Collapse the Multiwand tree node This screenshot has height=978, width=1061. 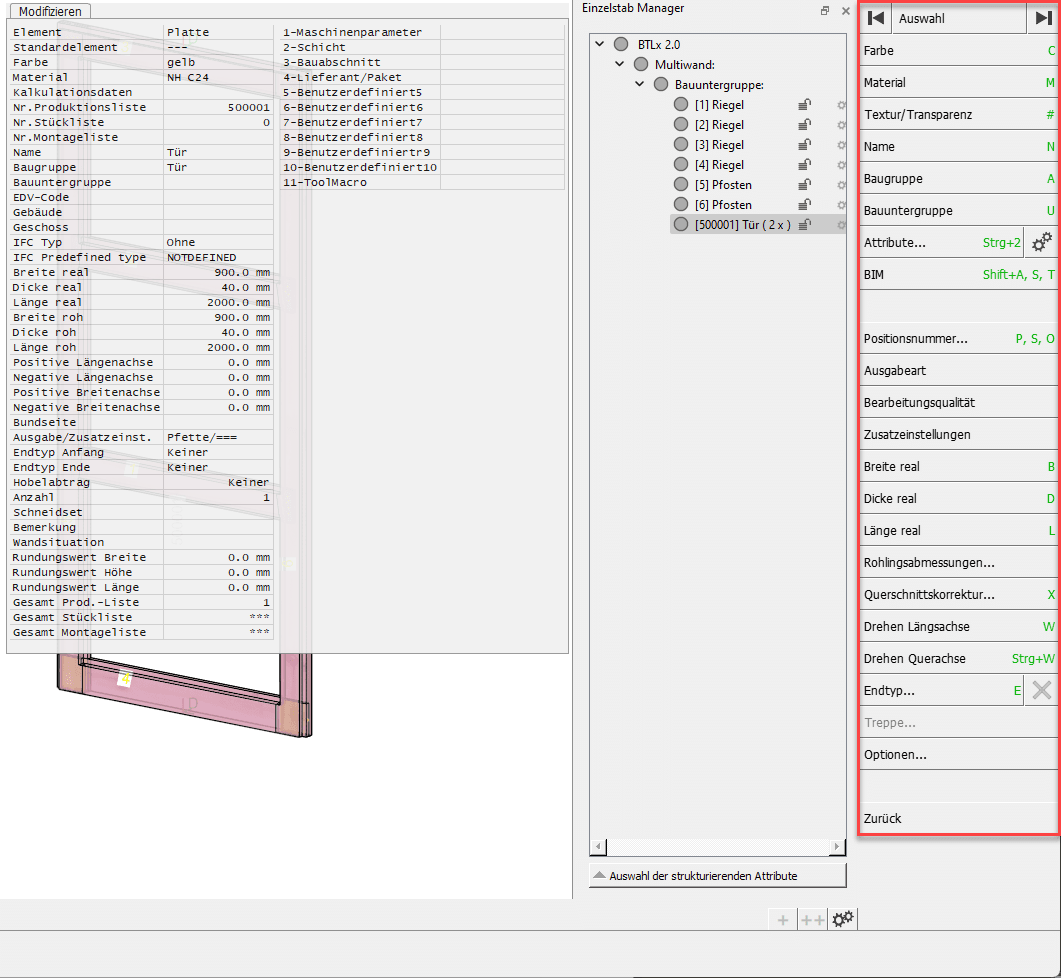(x=619, y=64)
